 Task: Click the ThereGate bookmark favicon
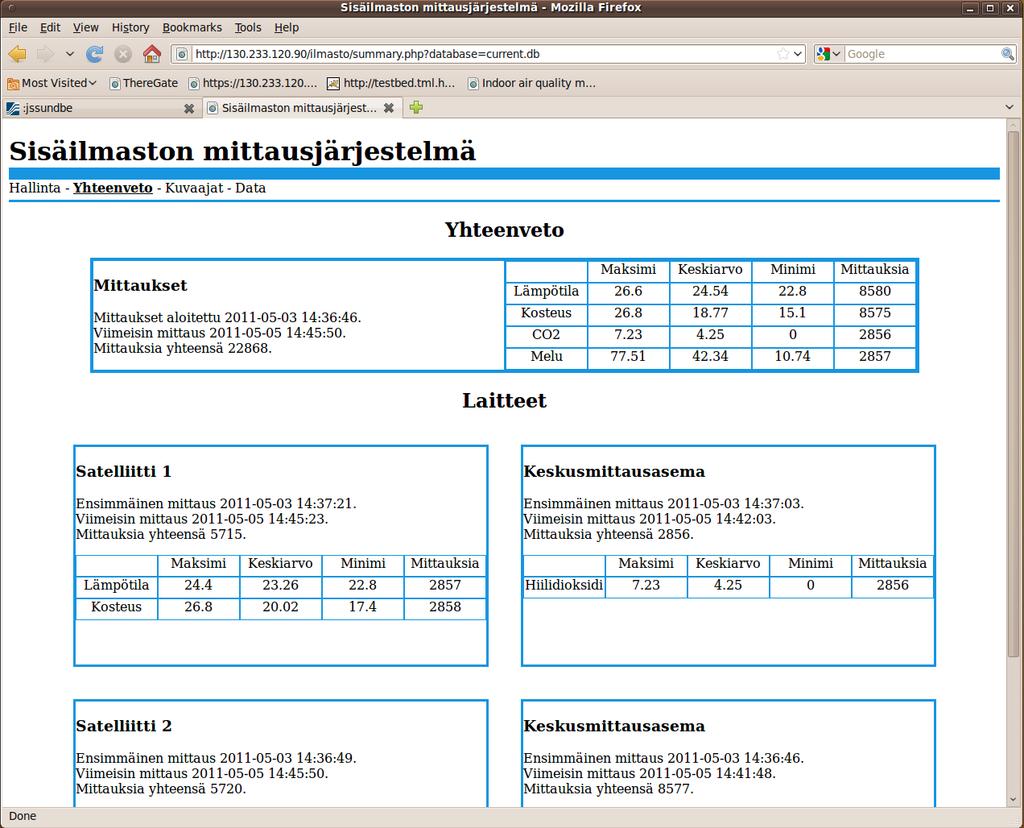coord(114,84)
